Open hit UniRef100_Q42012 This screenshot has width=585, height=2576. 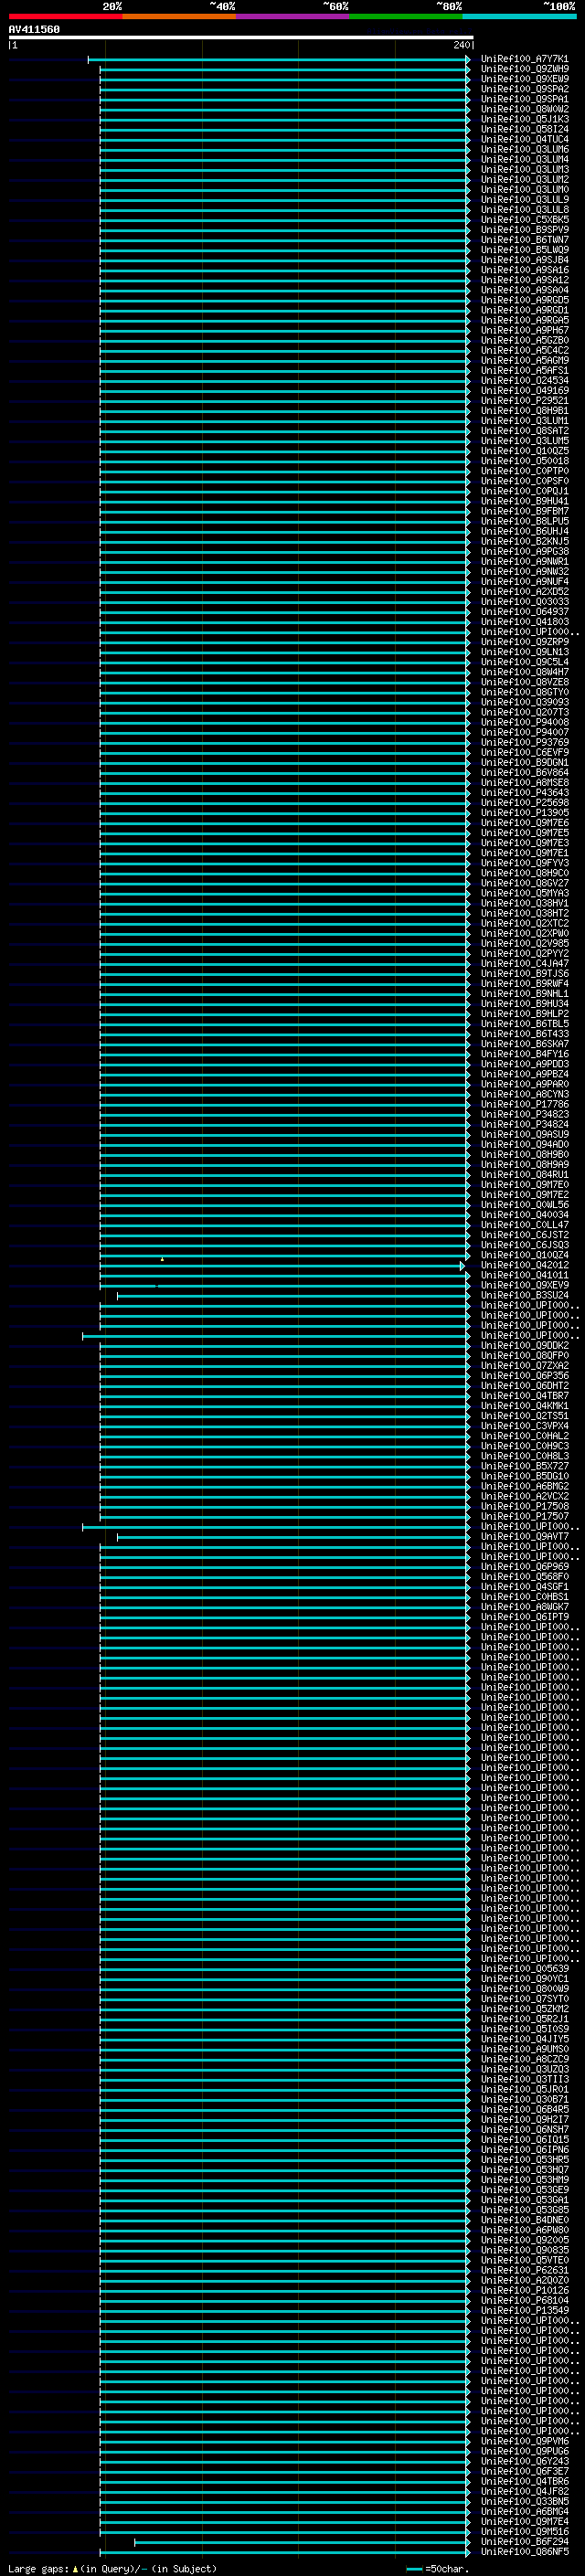pos(524,1265)
